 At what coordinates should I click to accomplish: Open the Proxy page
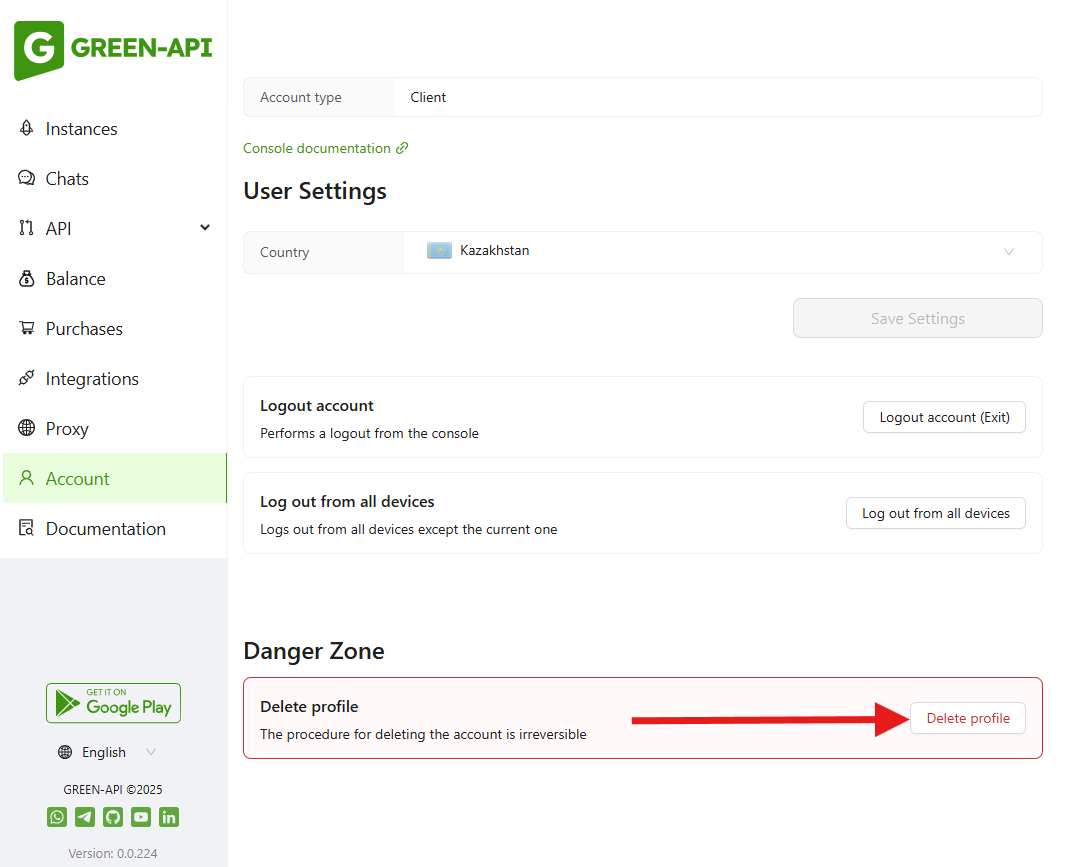(x=67, y=429)
